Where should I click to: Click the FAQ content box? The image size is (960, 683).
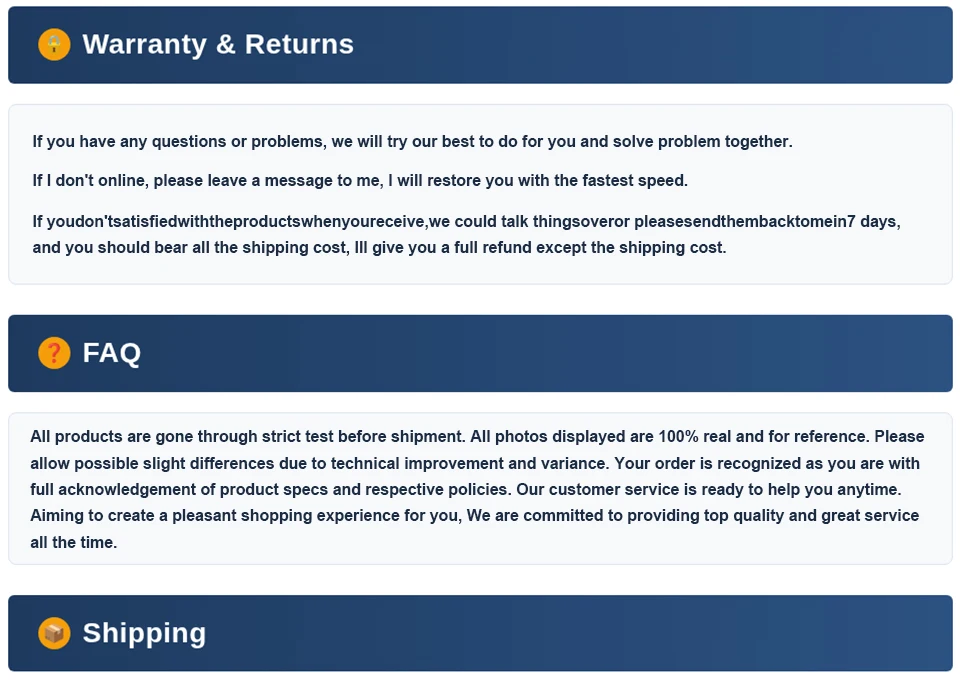pyautogui.click(x=480, y=488)
